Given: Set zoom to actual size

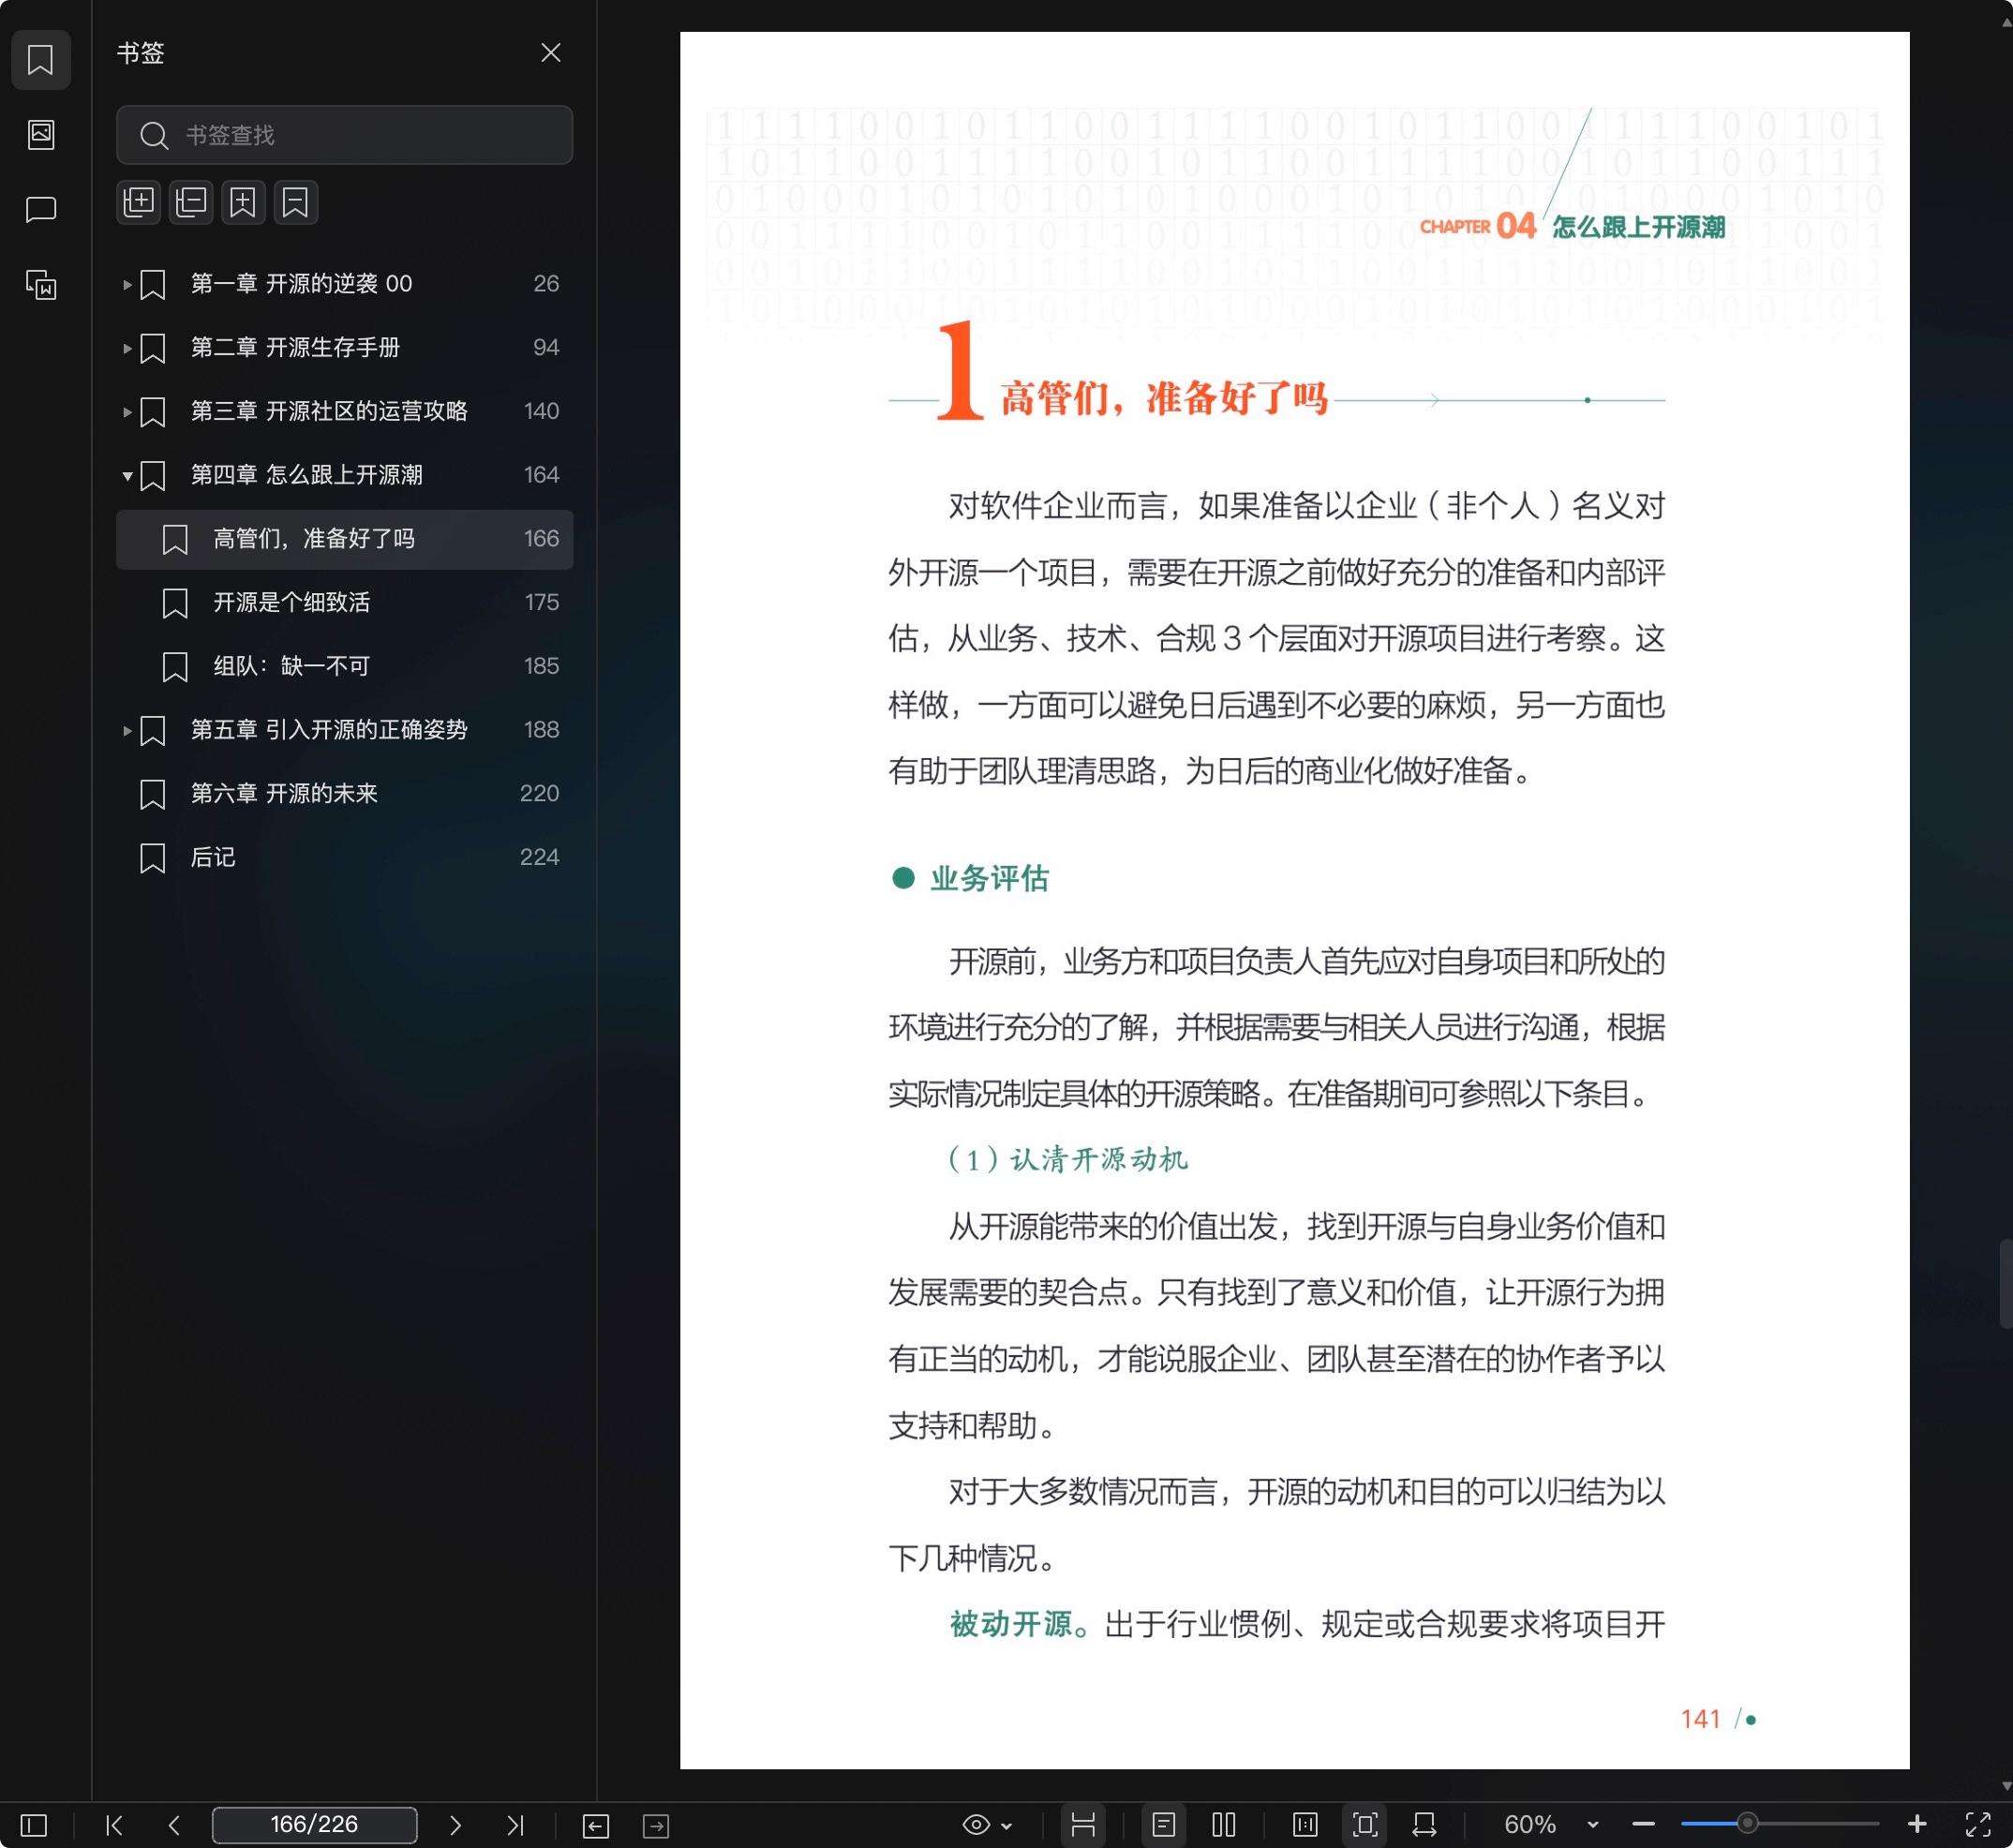Looking at the screenshot, I should [1305, 1825].
